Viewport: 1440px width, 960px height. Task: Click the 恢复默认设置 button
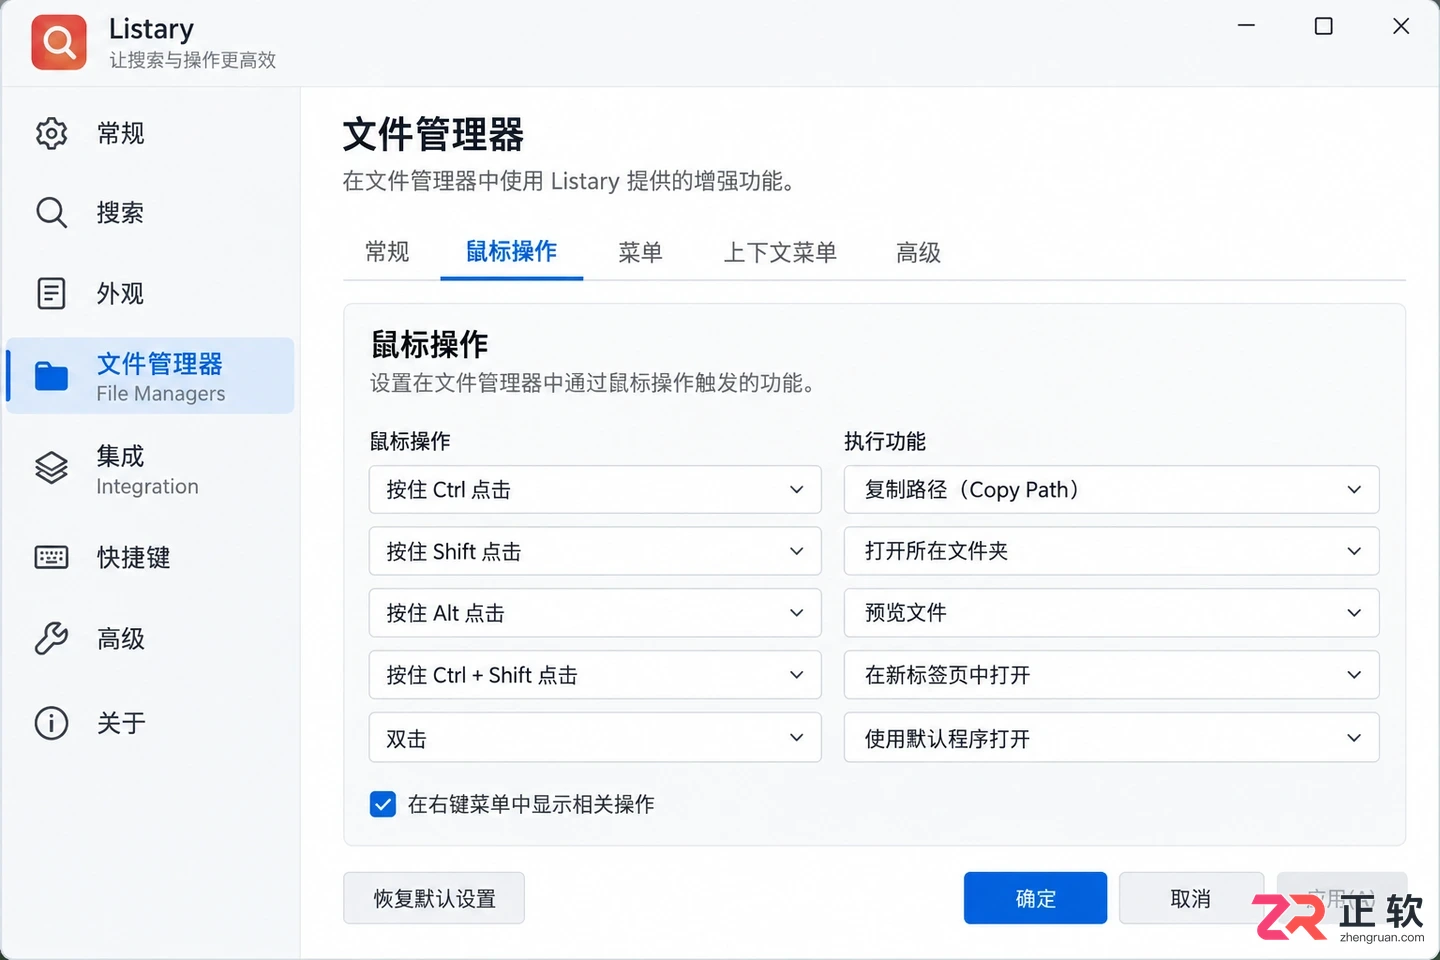tap(434, 898)
